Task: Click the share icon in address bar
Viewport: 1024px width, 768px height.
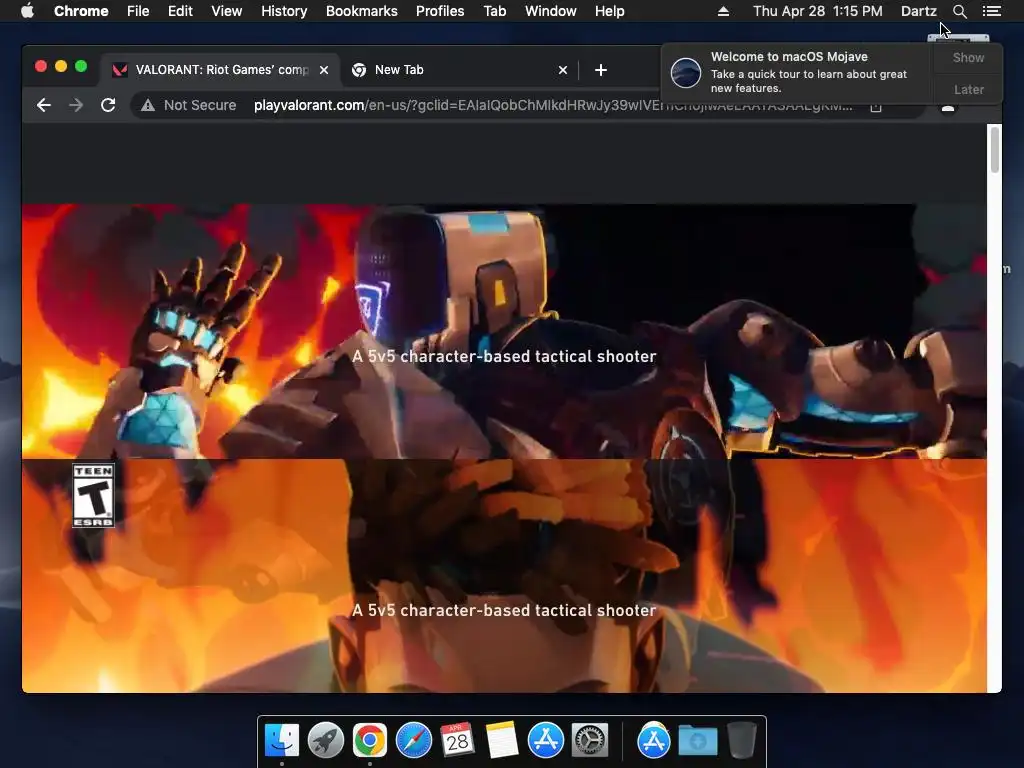Action: click(876, 107)
